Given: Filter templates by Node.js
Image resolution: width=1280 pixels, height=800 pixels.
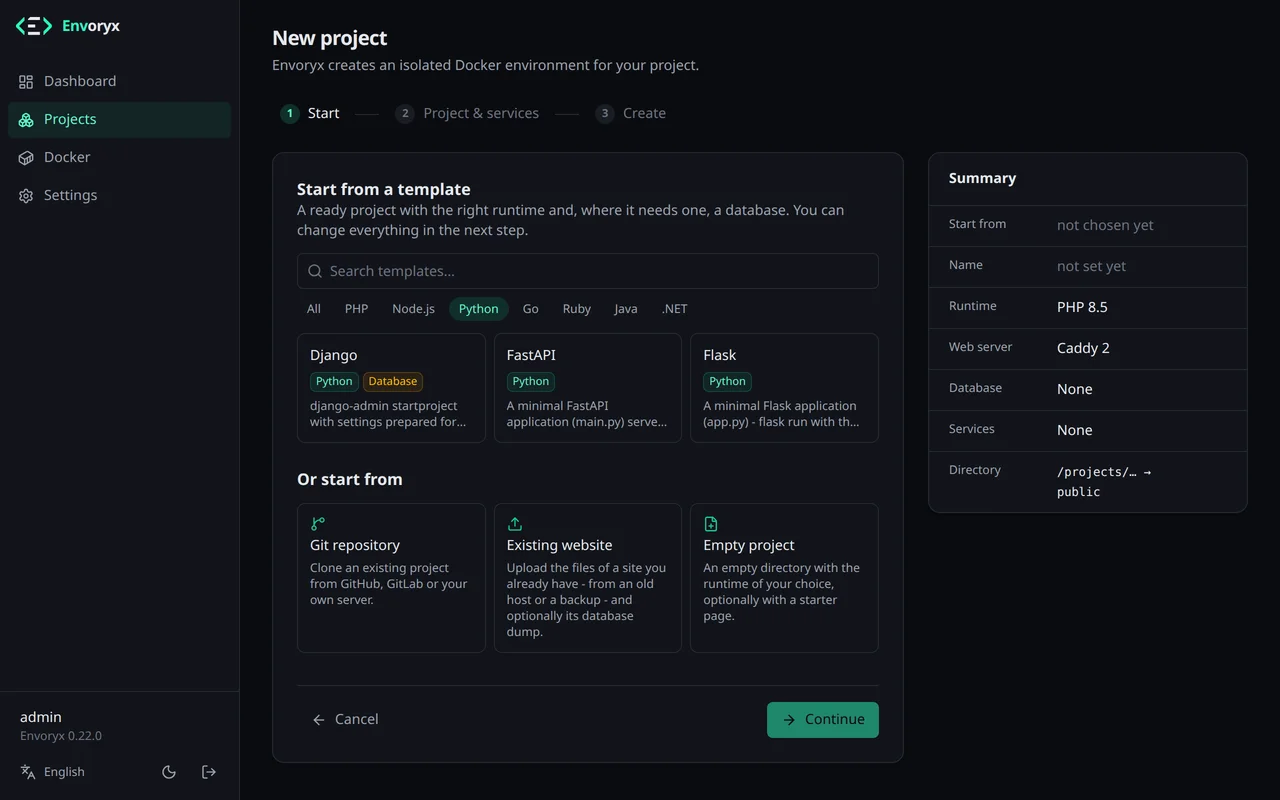Looking at the screenshot, I should click(413, 309).
